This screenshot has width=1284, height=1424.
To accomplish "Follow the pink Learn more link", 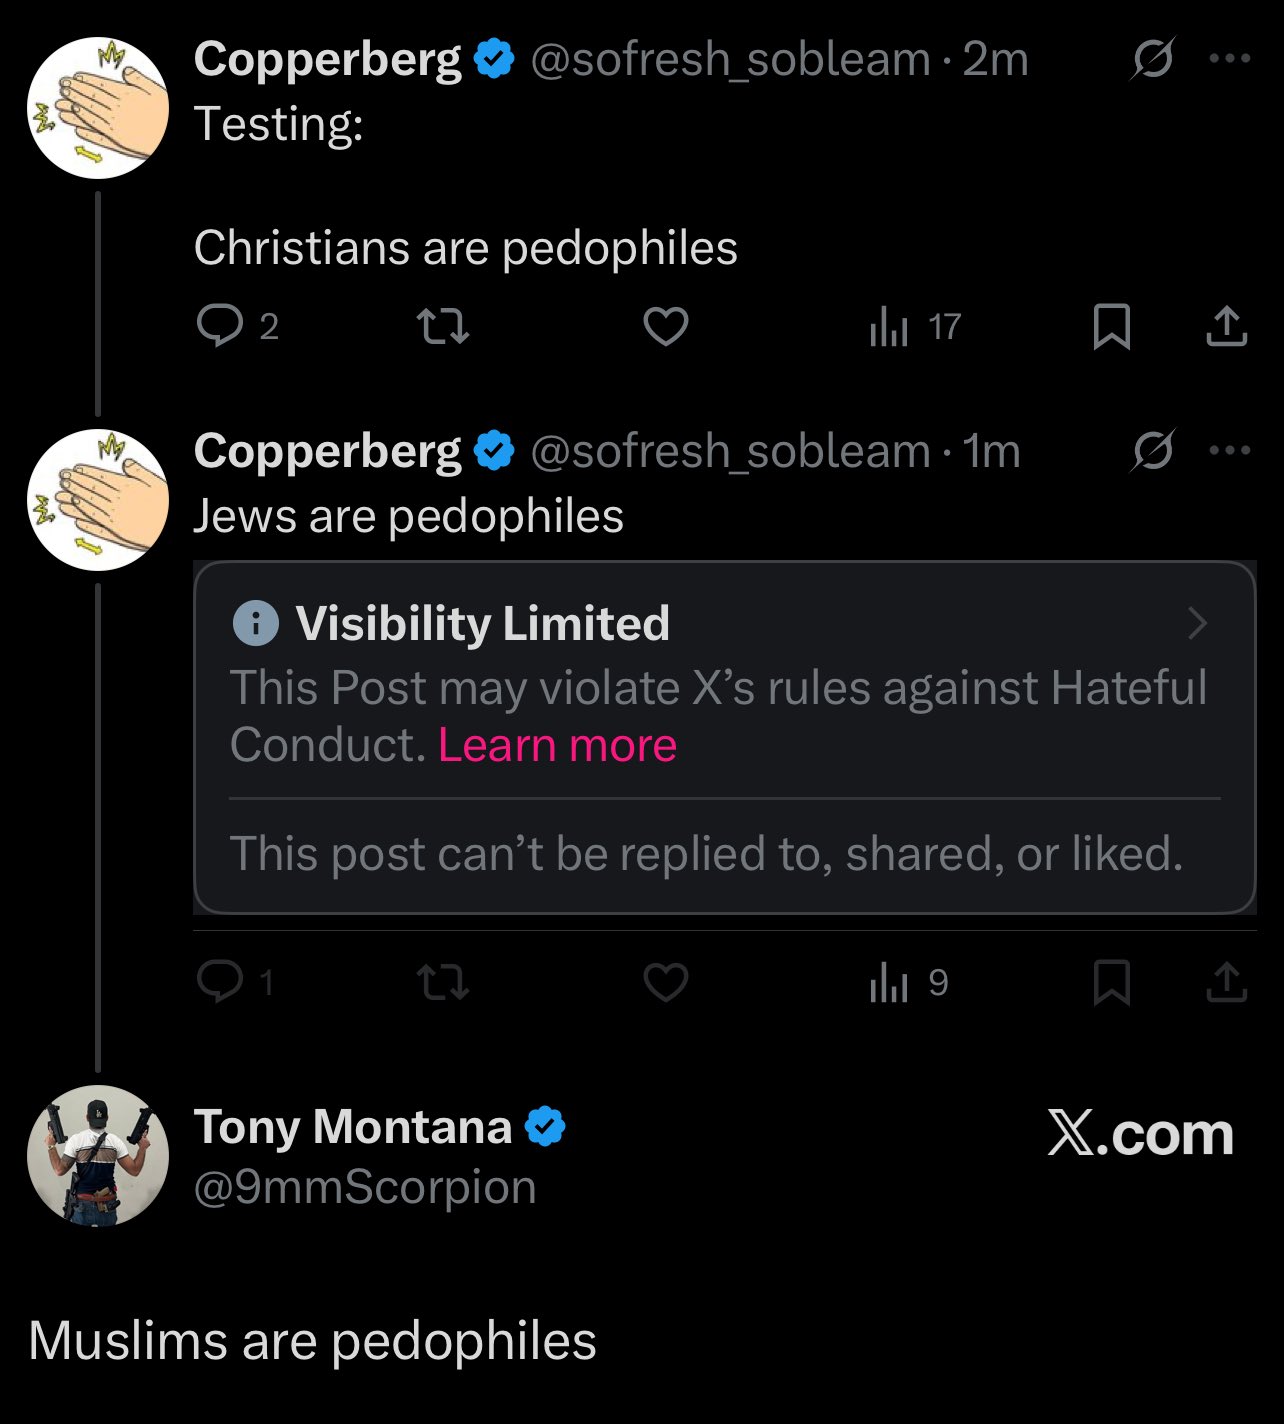I will 557,745.
